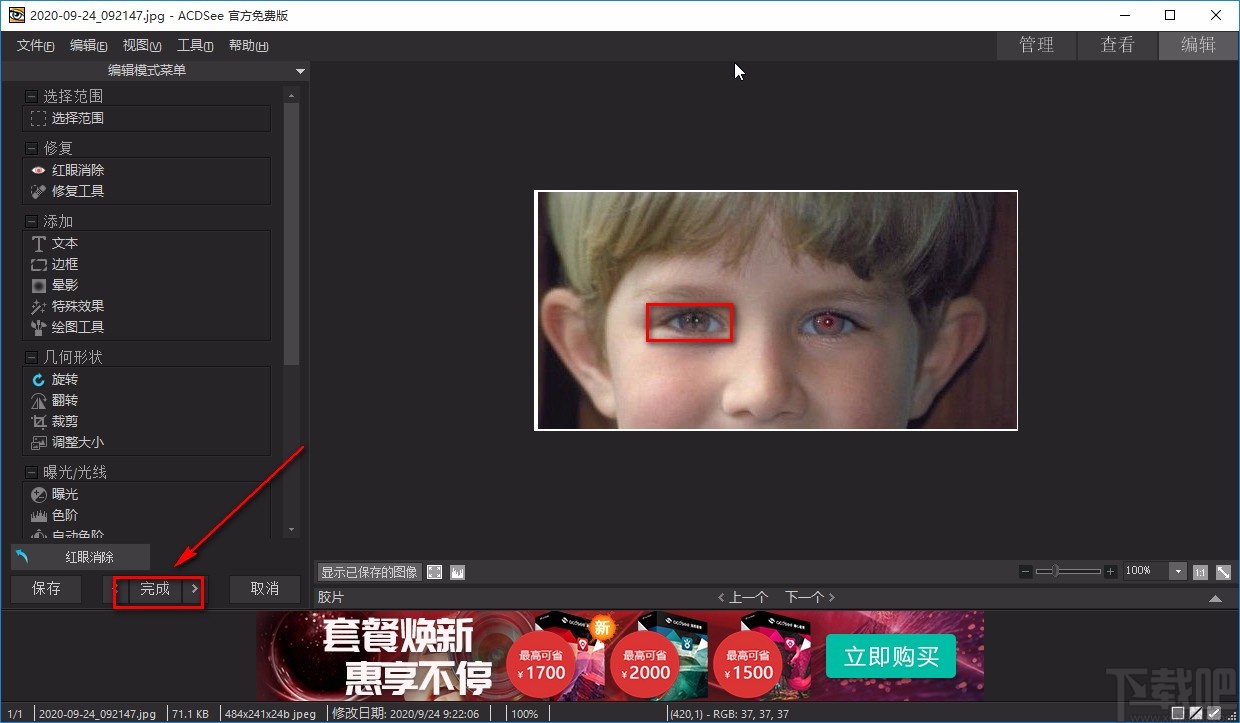
Task: Click the full screen view icon
Action: 435,572
